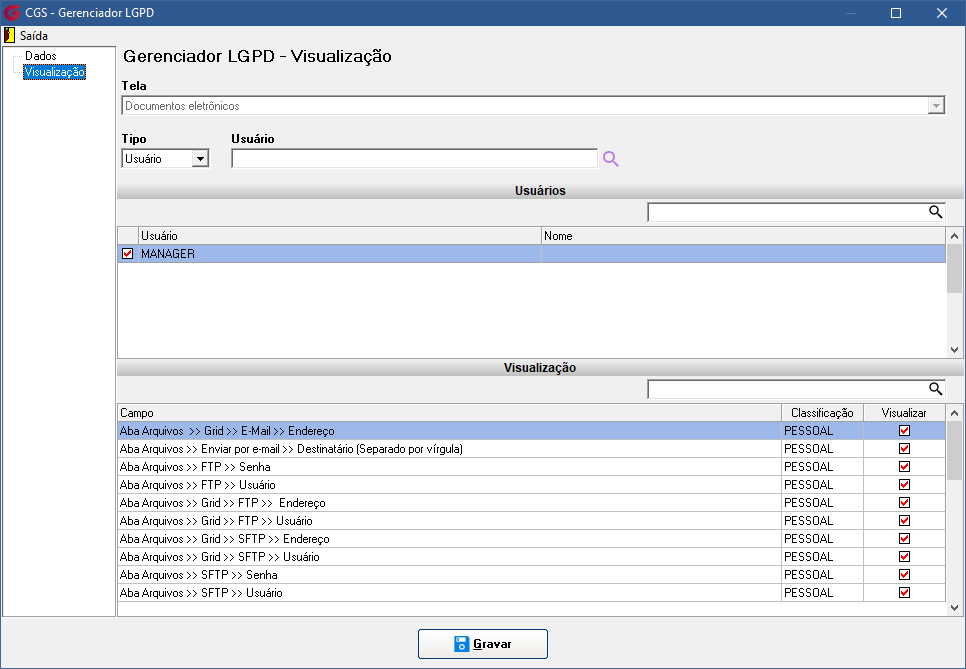Select Visualização in the left tree

pyautogui.click(x=54, y=72)
